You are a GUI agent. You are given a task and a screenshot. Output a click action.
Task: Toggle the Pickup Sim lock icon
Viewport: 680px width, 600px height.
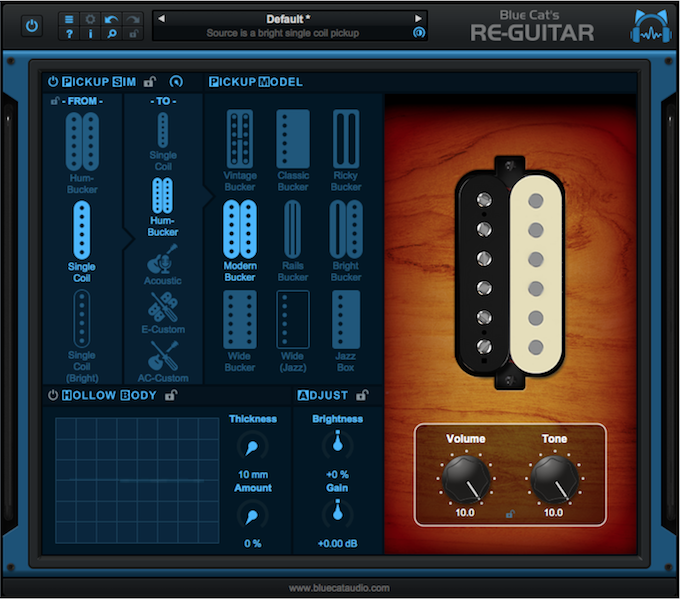pyautogui.click(x=150, y=81)
